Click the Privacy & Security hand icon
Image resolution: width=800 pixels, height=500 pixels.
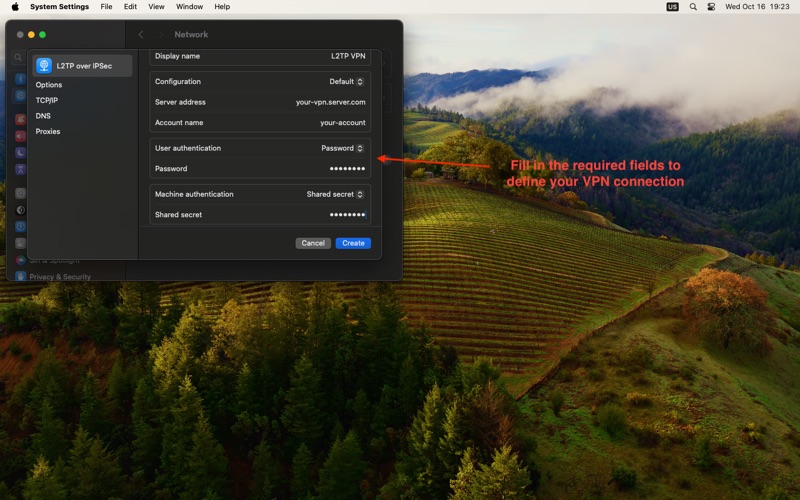coord(20,277)
